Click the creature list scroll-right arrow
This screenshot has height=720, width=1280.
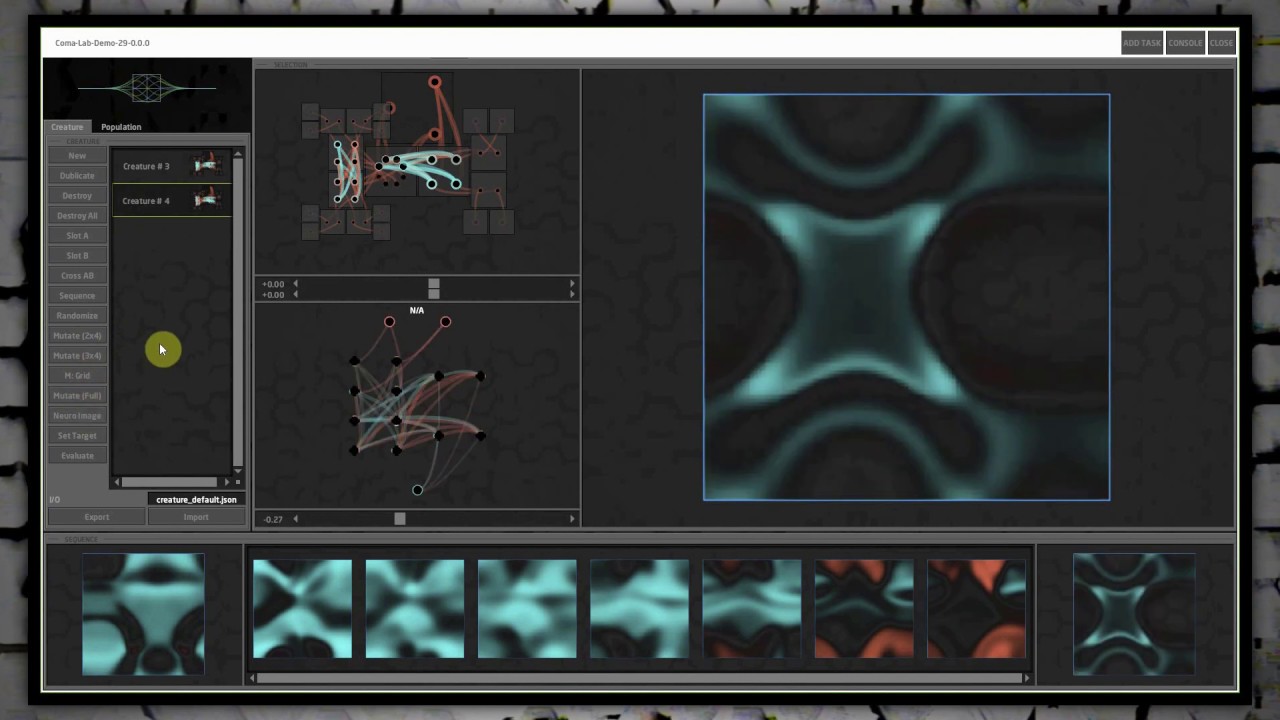(227, 482)
